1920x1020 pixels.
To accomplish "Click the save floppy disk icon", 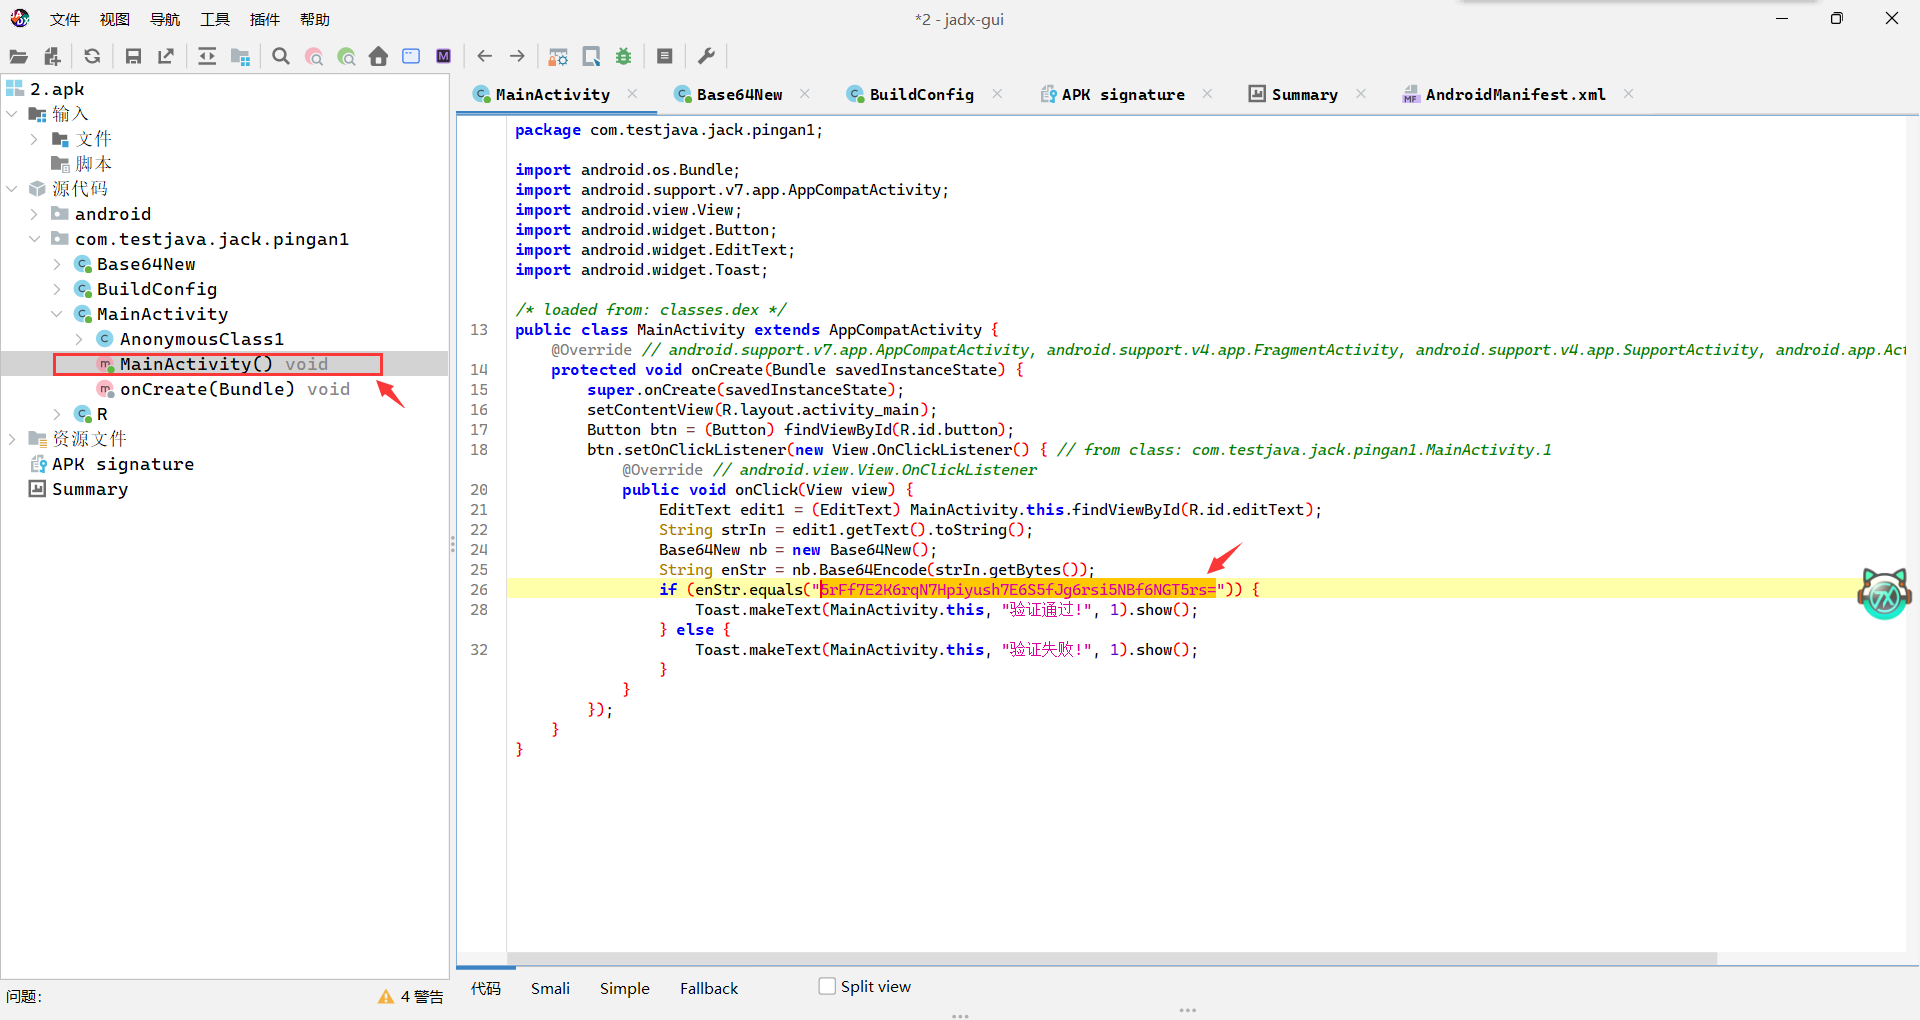I will [133, 57].
